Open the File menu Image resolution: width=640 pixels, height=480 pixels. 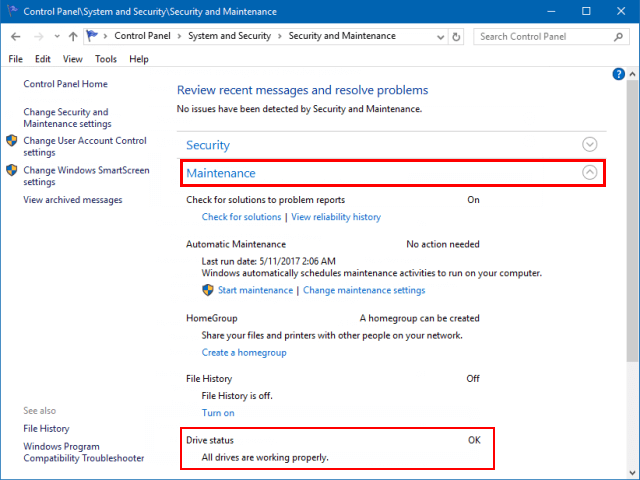tap(15, 59)
